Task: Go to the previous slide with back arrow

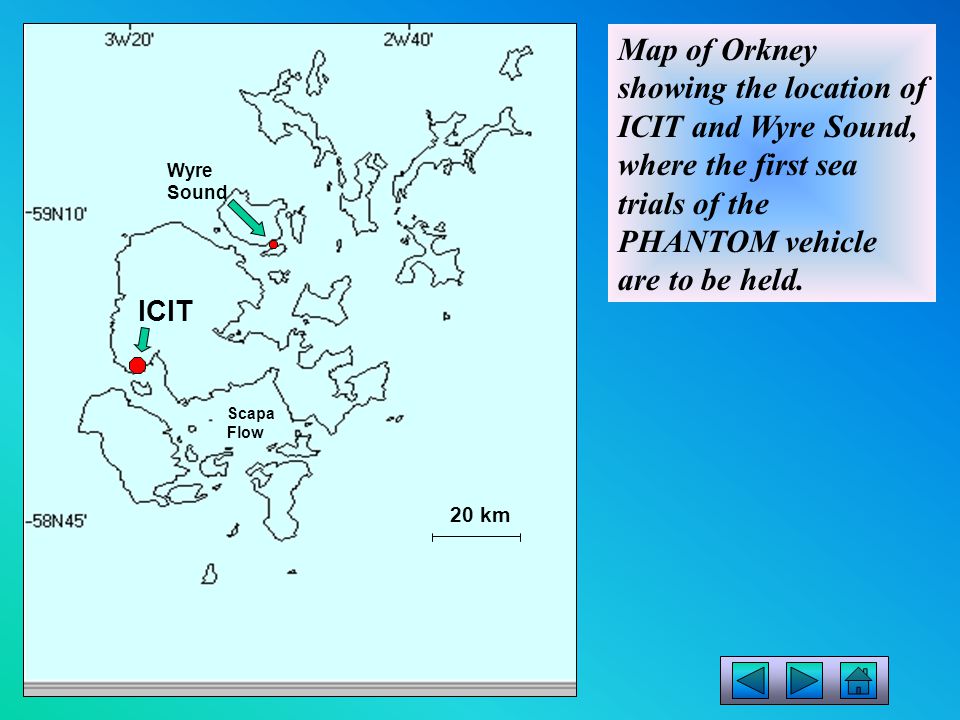Action: tap(750, 680)
